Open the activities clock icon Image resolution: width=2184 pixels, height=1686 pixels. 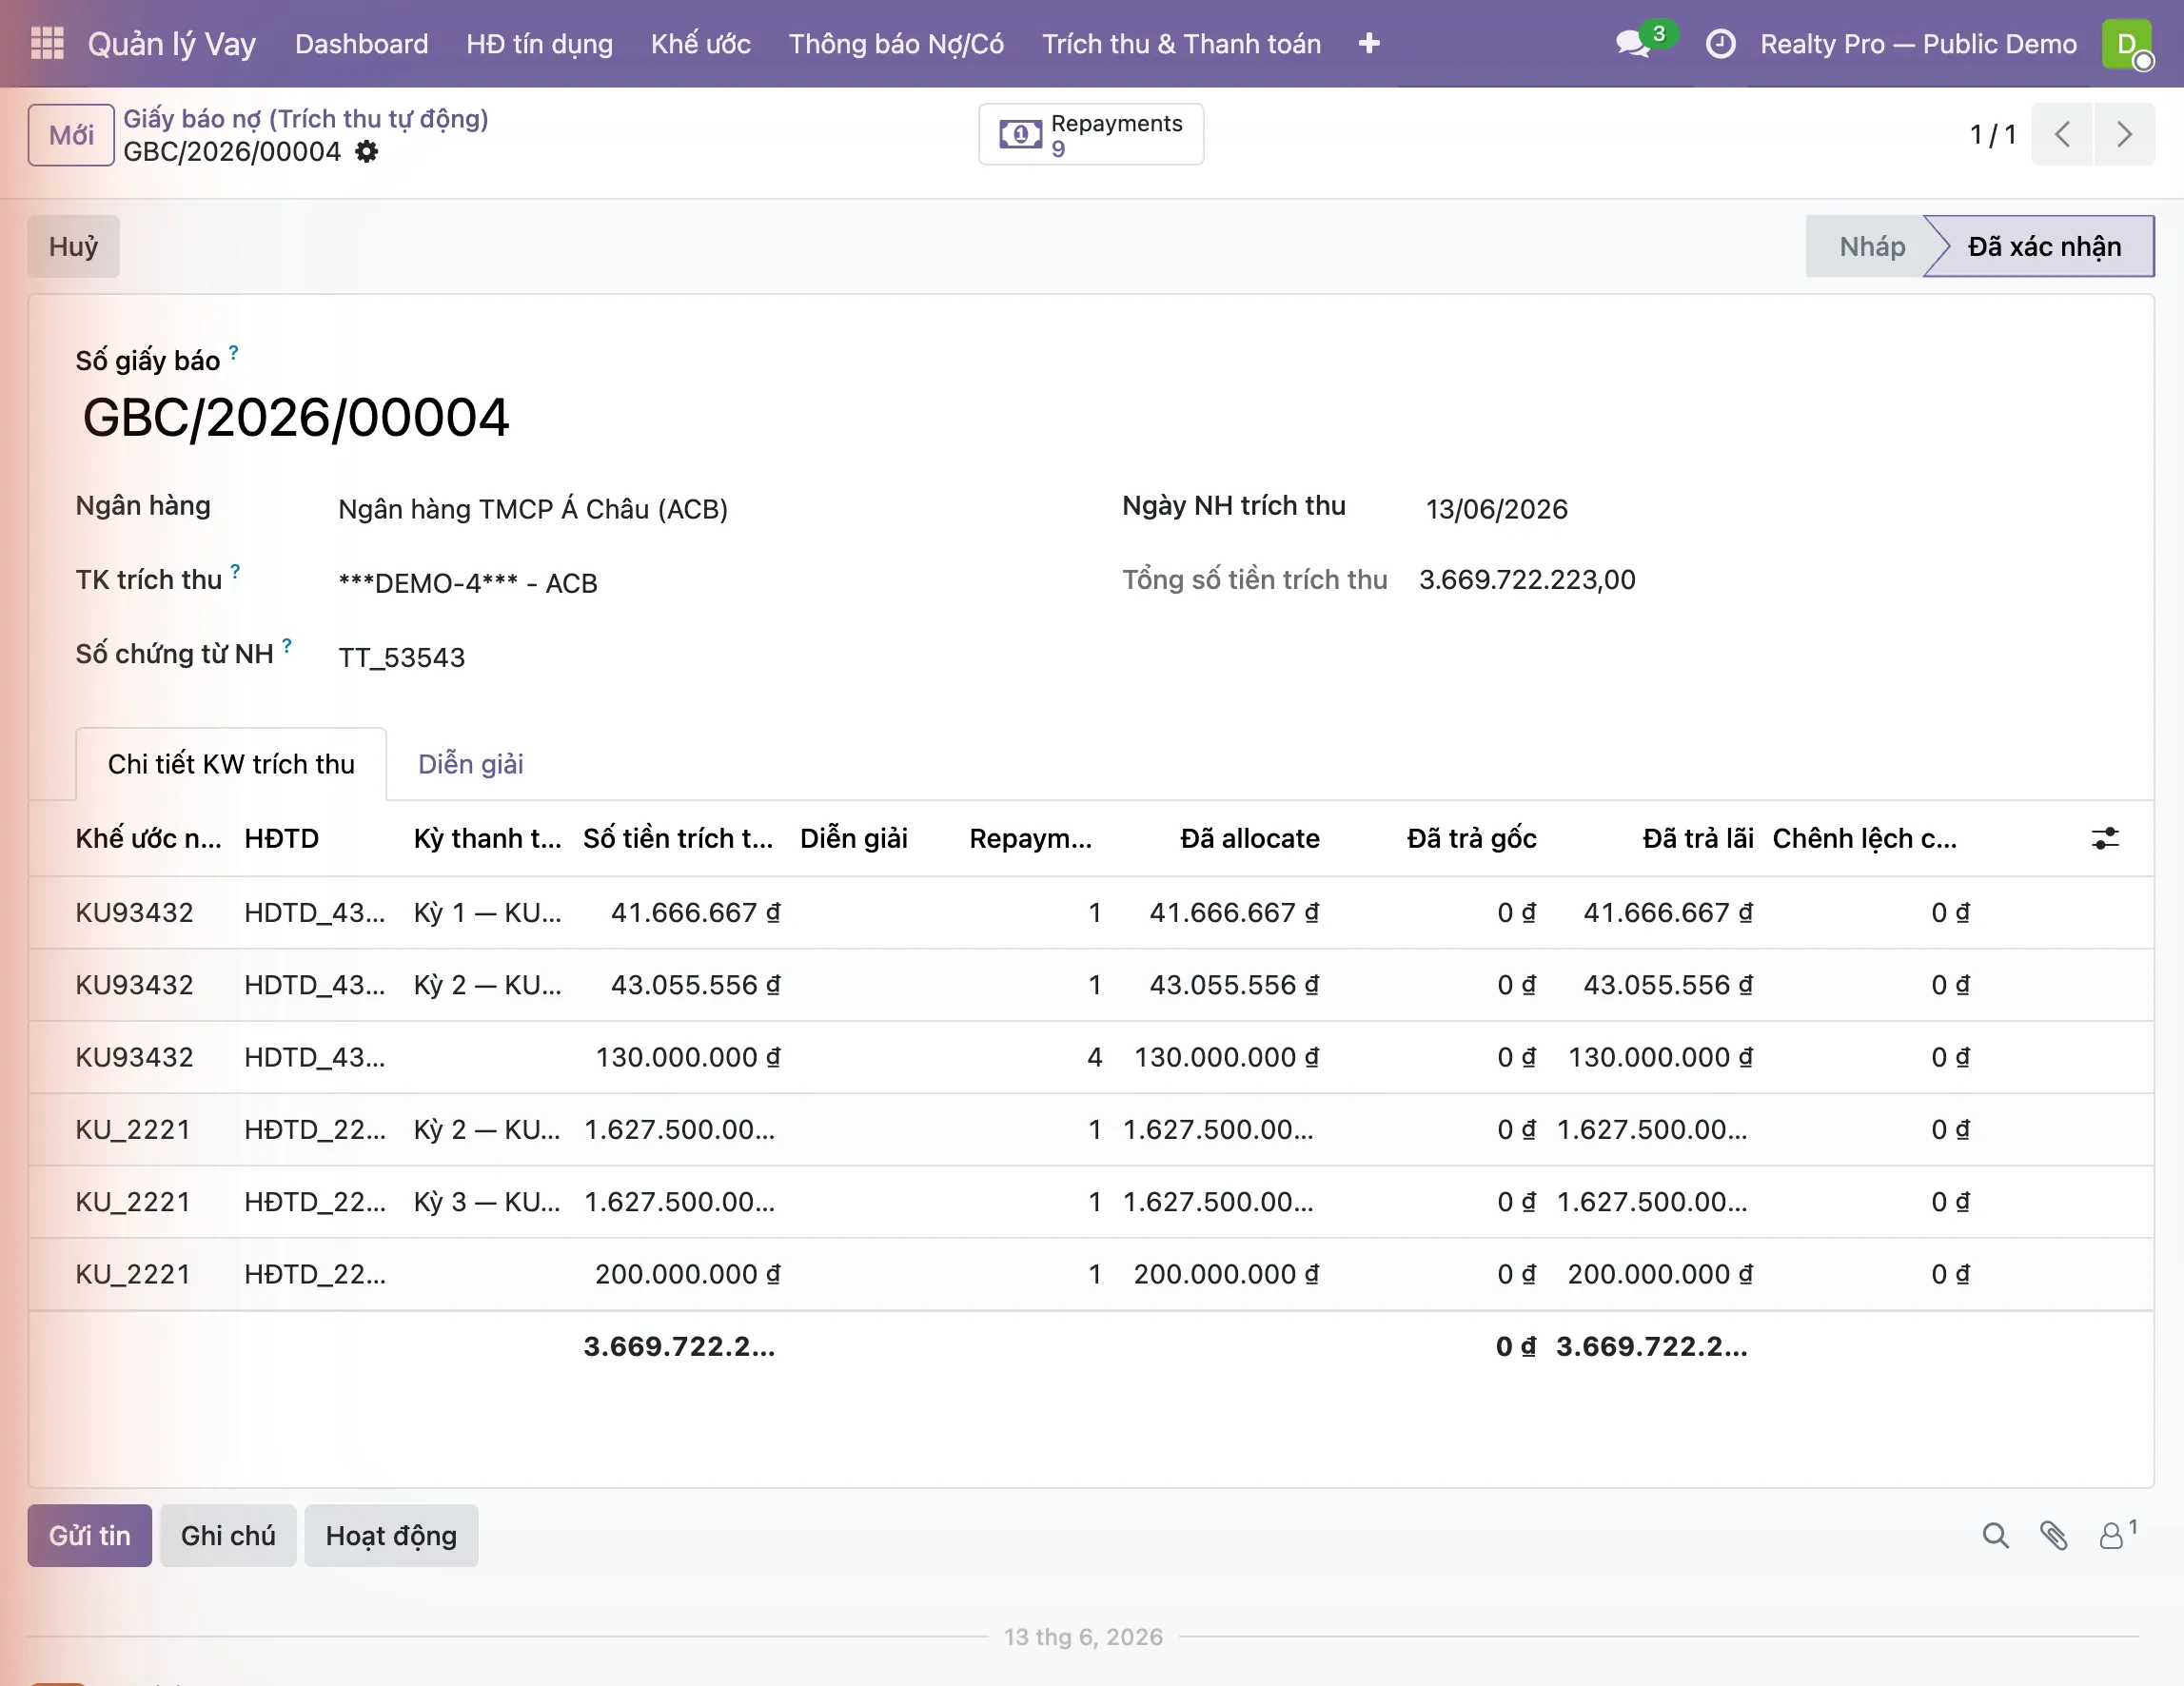click(1720, 44)
